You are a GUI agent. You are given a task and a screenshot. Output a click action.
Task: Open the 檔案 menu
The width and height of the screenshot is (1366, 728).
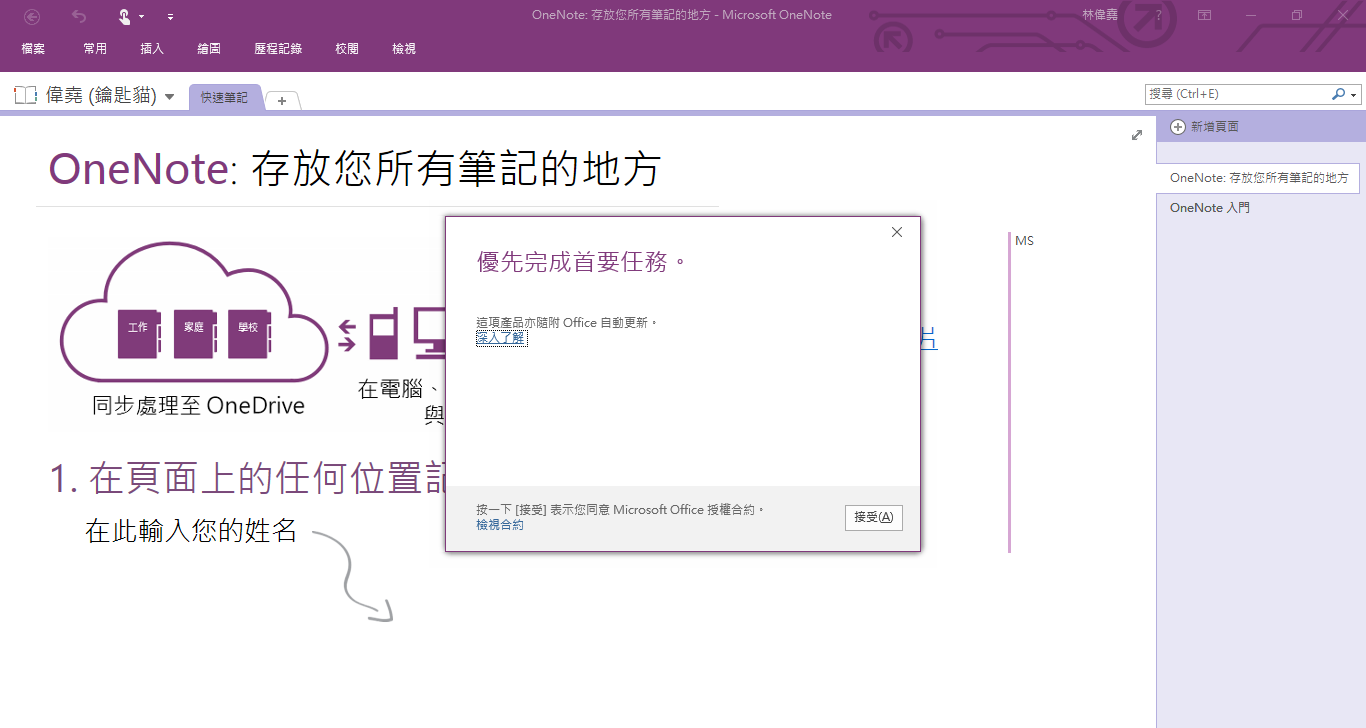pyautogui.click(x=33, y=48)
